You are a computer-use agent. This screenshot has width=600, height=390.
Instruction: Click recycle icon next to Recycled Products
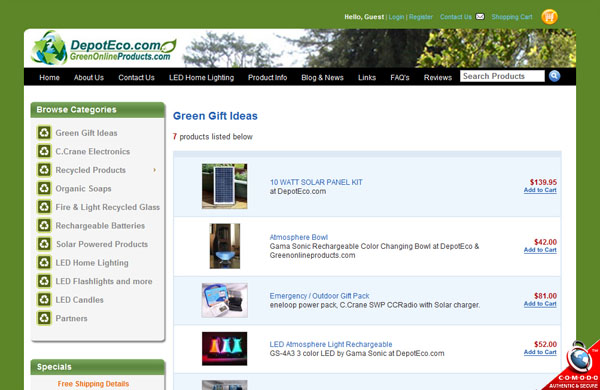44,170
